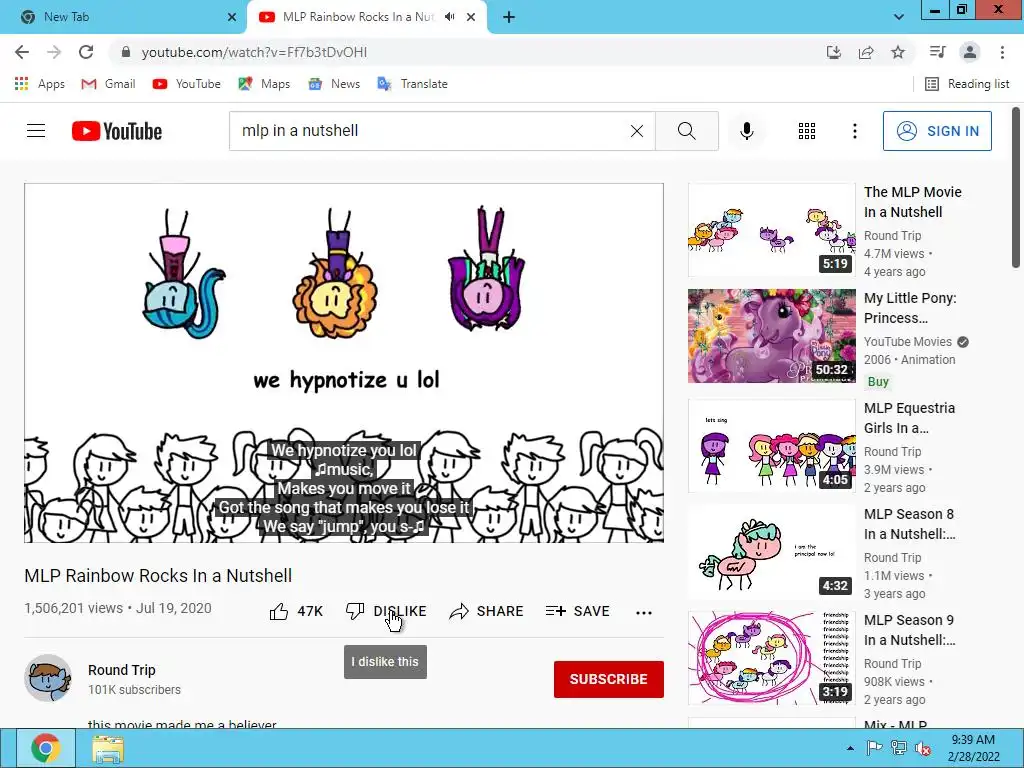Open Maps bookmark

click(264, 84)
